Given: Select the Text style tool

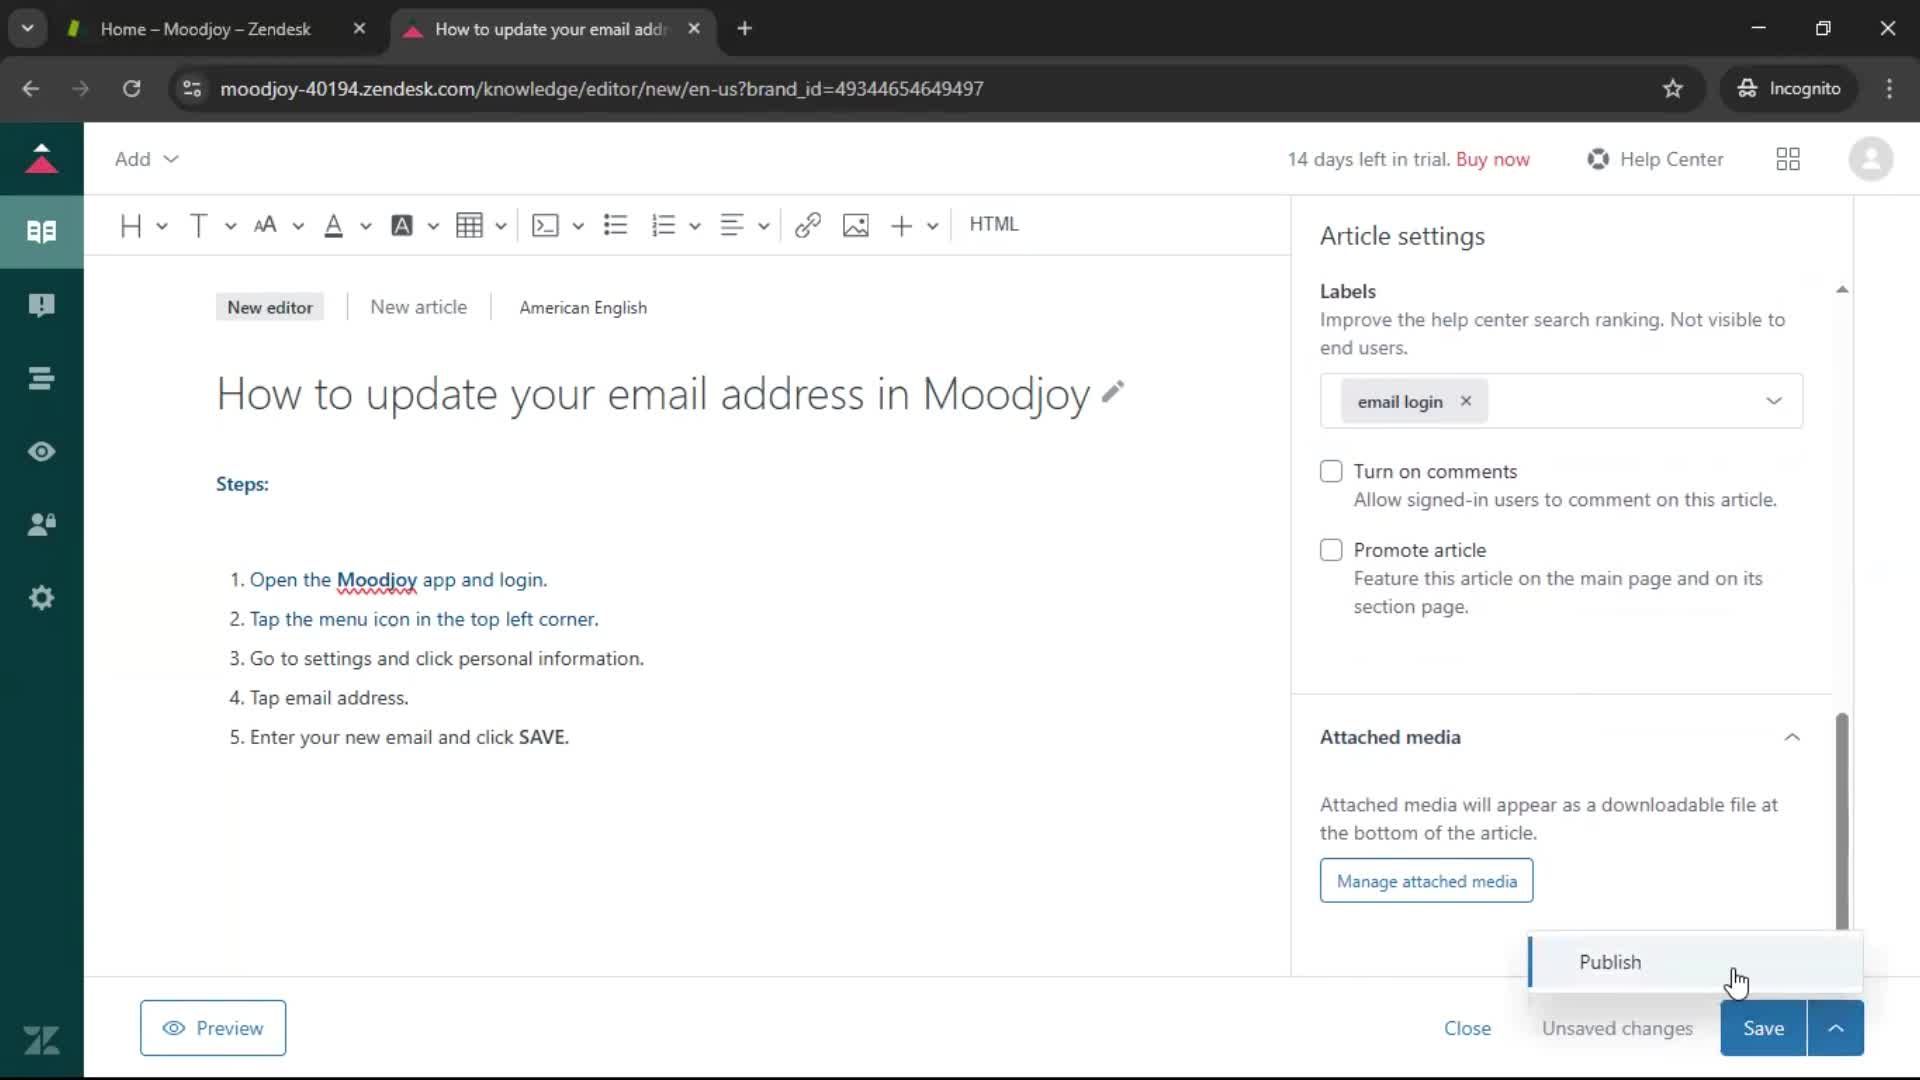Looking at the screenshot, I should pos(198,225).
